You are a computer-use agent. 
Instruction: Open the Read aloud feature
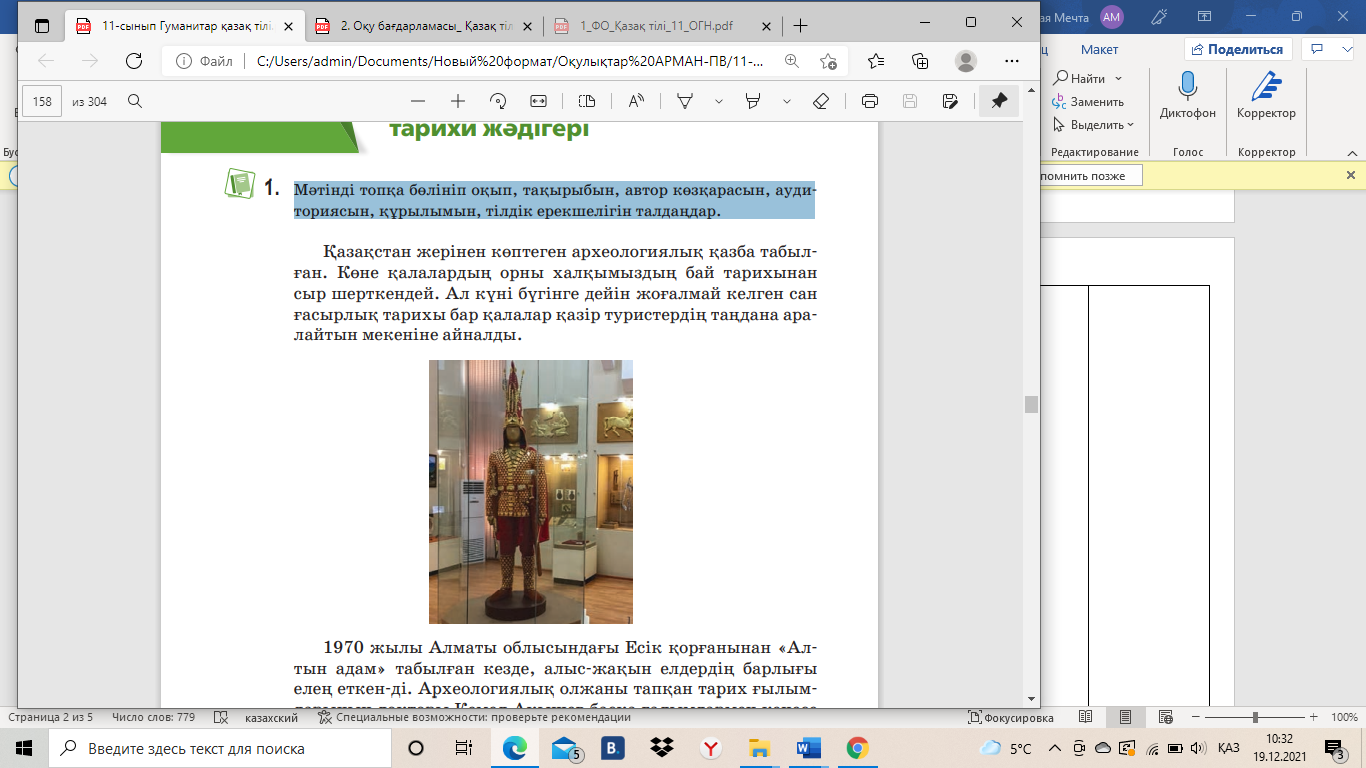tap(636, 101)
